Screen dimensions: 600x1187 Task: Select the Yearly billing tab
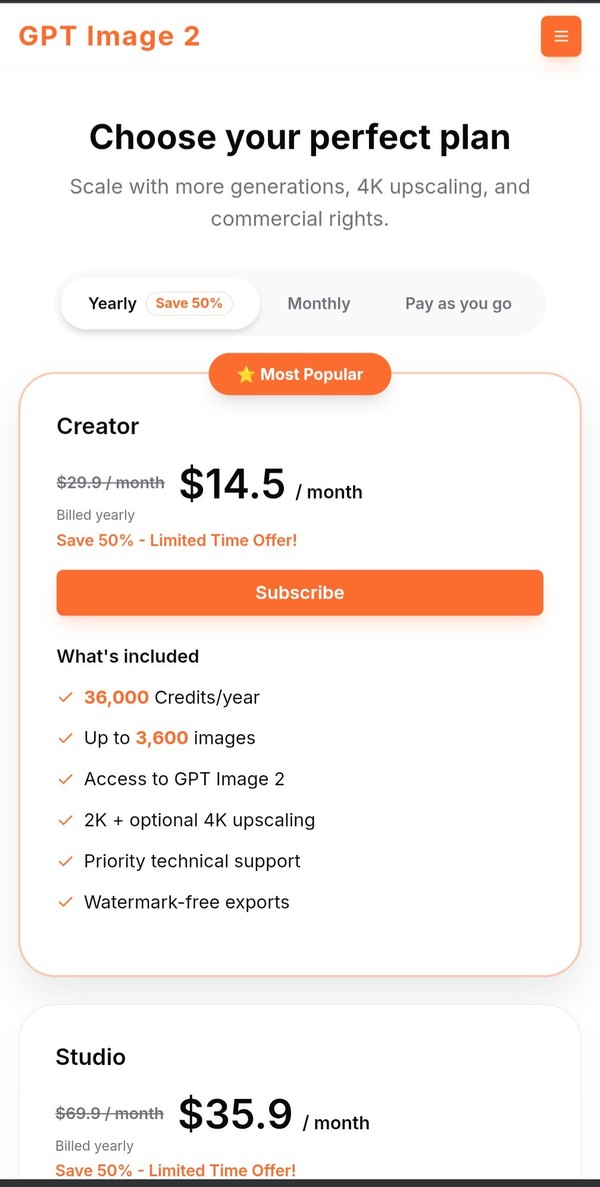pyautogui.click(x=112, y=303)
